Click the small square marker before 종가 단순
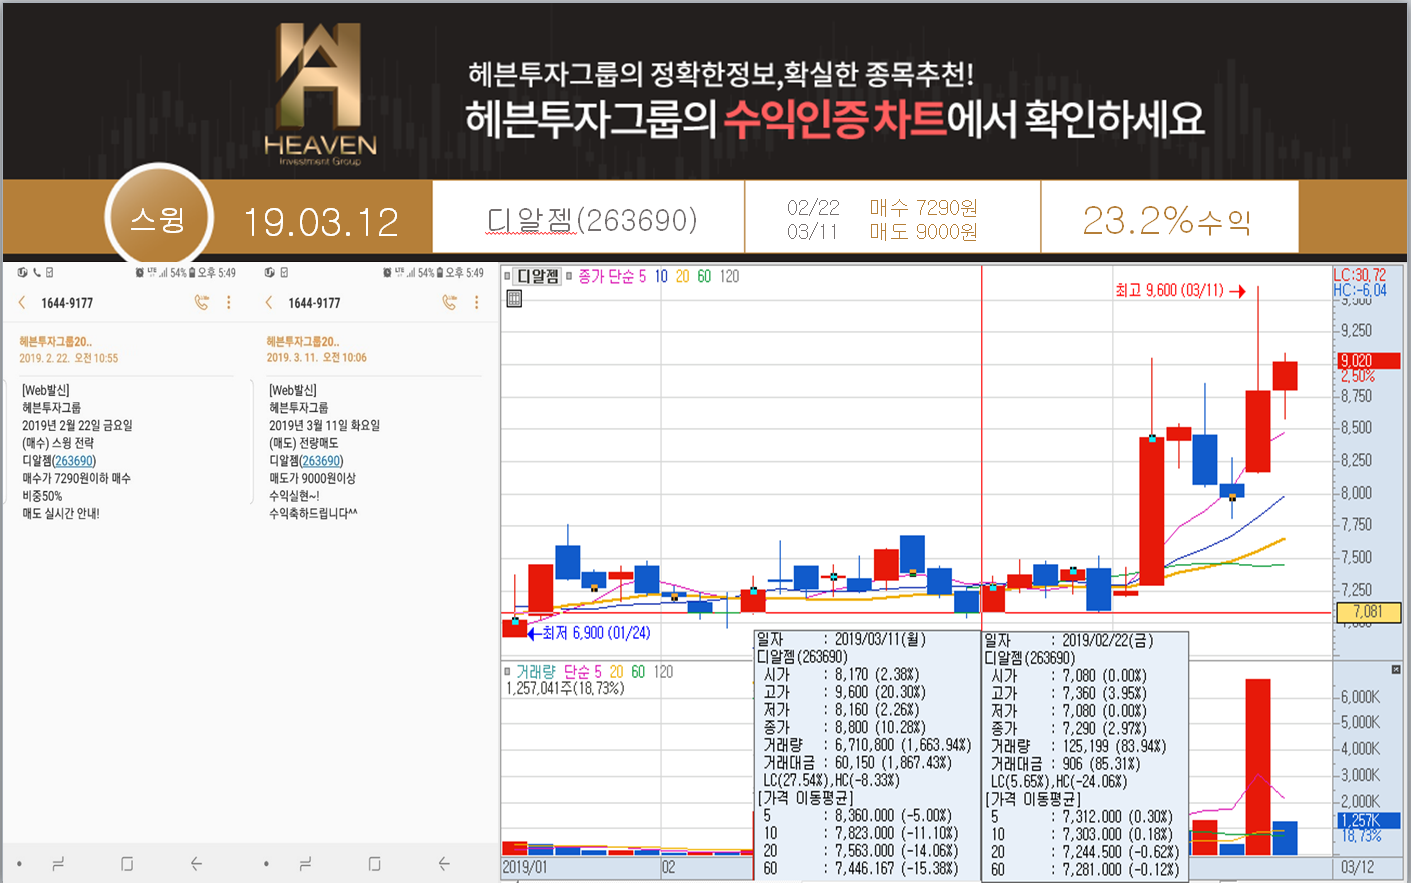 click(x=569, y=276)
